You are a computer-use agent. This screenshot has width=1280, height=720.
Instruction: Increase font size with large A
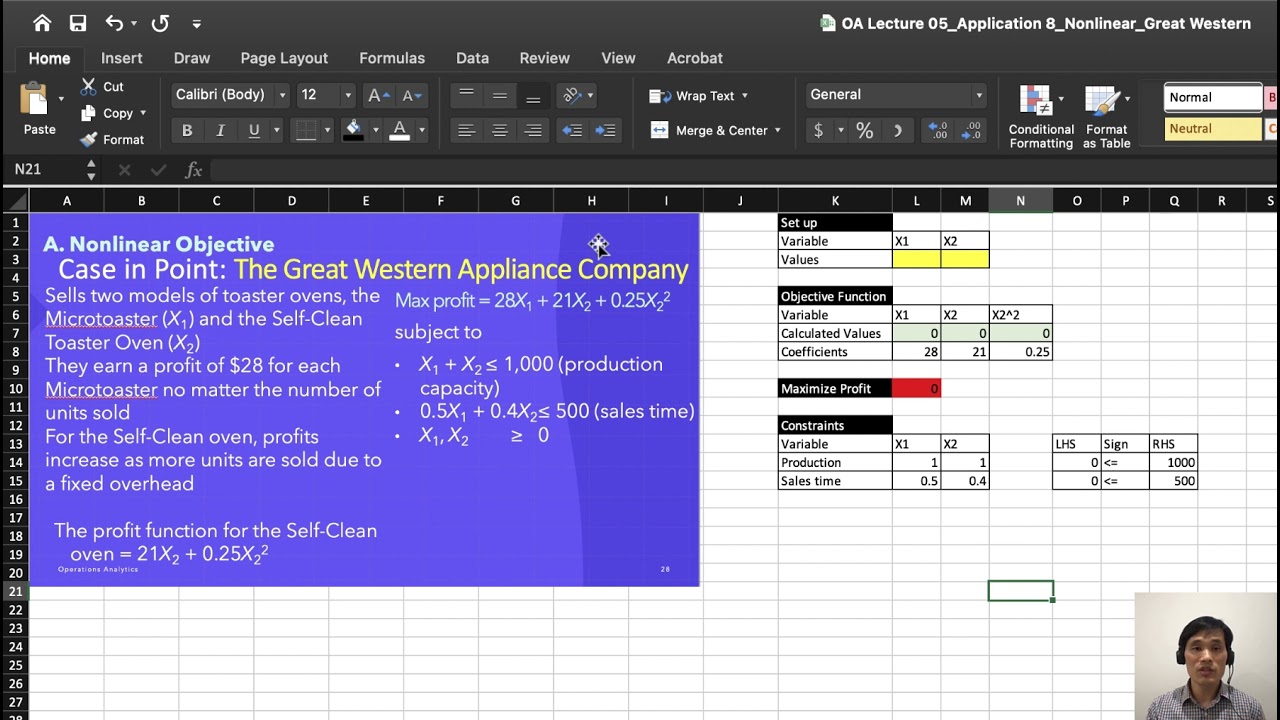378,96
